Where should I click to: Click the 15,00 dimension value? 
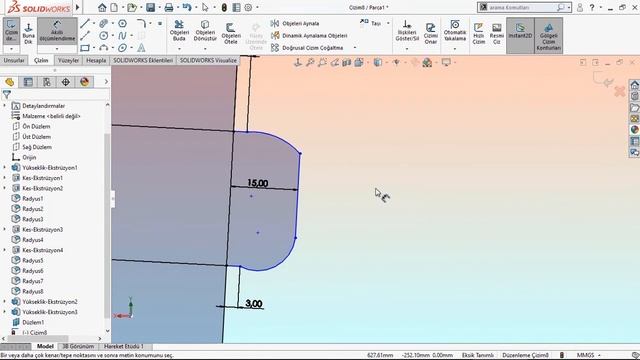tap(258, 183)
